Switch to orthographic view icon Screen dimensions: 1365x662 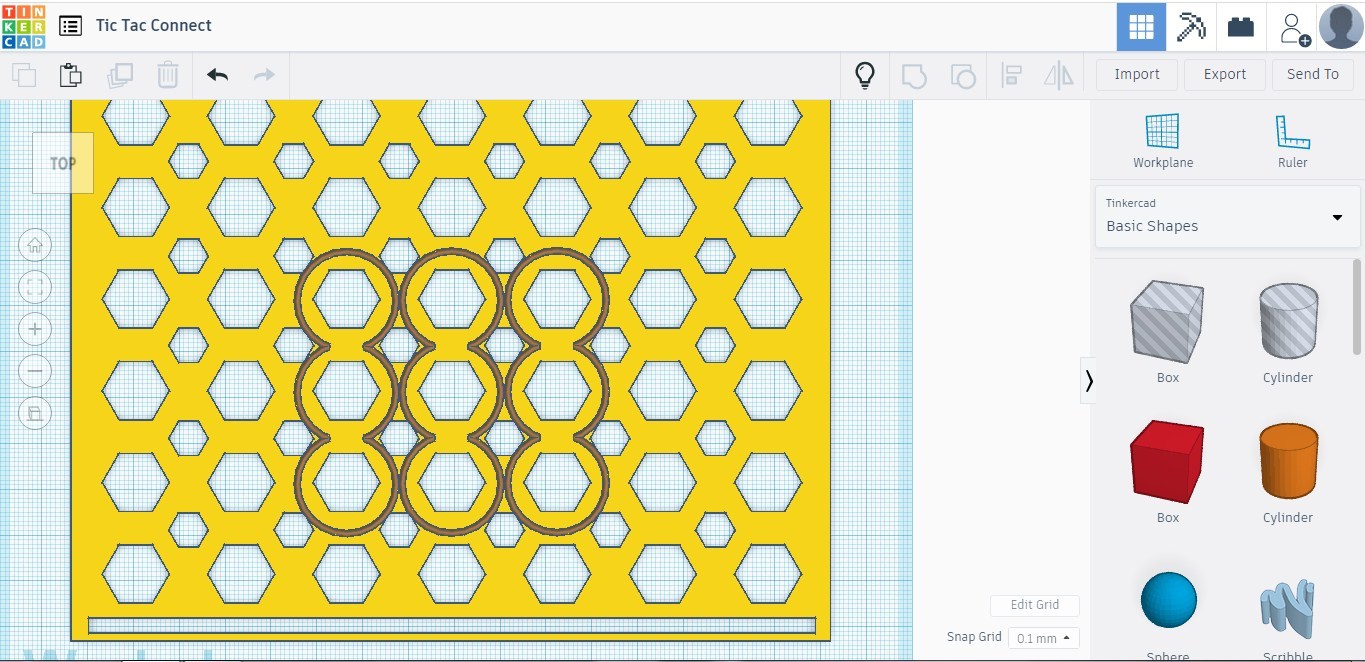pos(35,413)
